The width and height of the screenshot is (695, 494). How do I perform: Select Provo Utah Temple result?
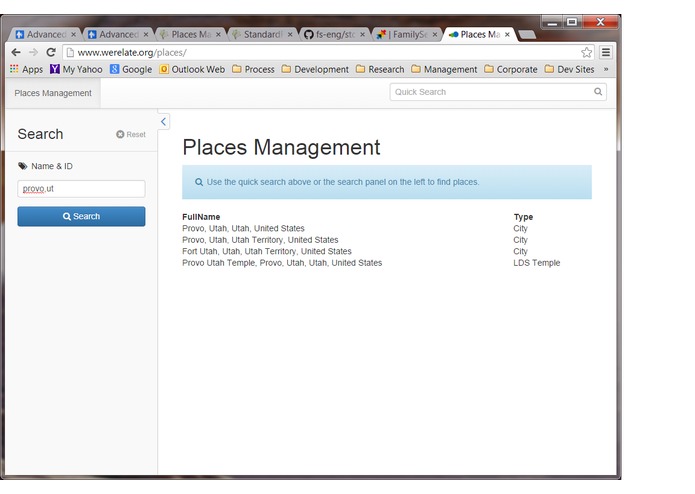(282, 263)
